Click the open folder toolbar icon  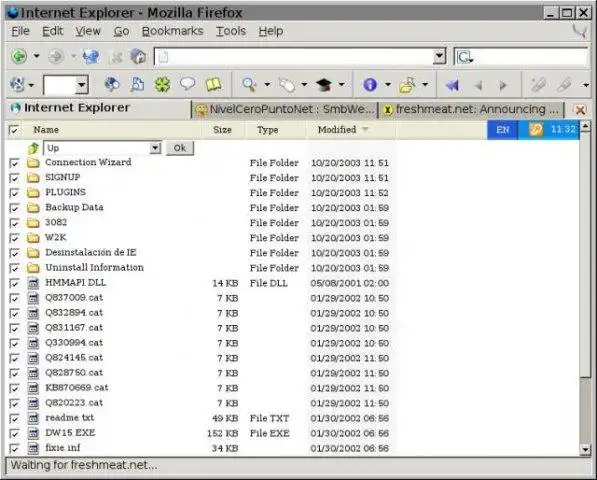pyautogui.click(x=407, y=85)
